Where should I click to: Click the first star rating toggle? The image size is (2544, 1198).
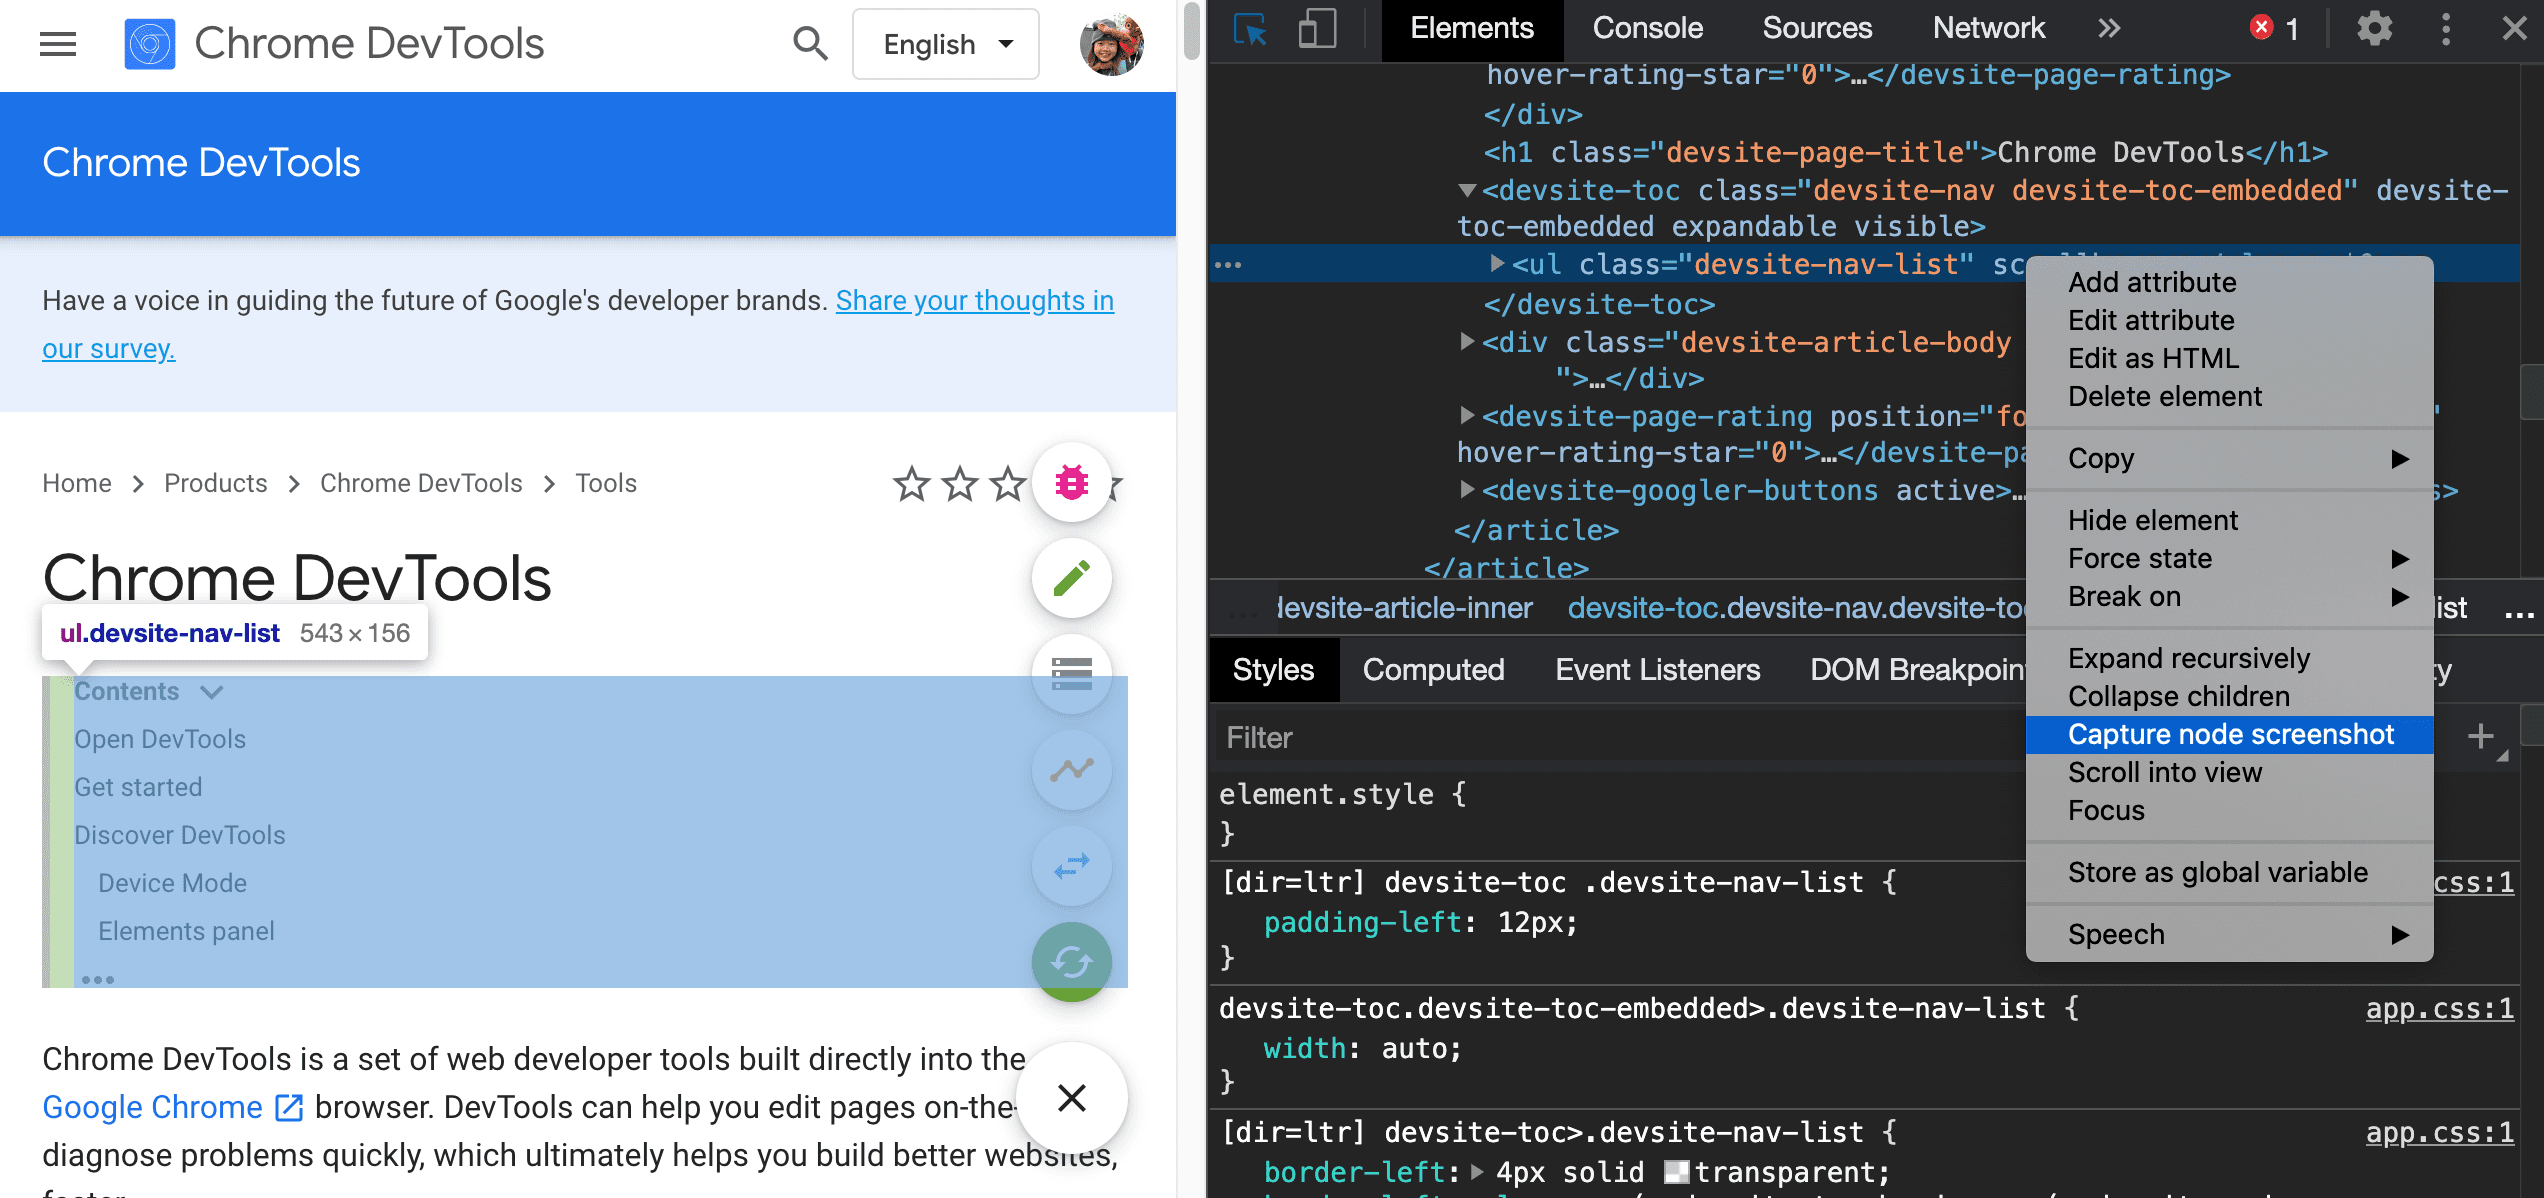tap(913, 482)
